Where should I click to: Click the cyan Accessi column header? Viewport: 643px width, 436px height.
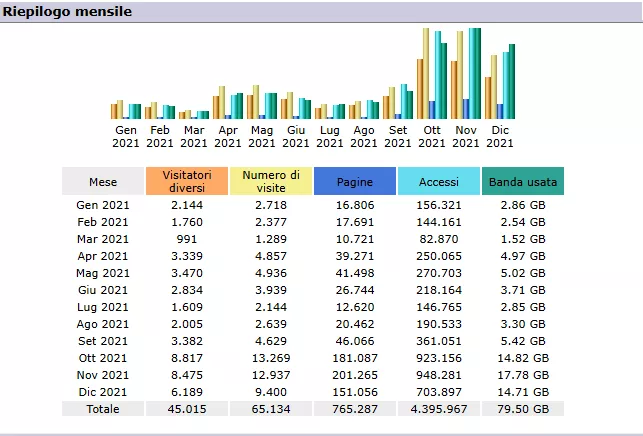[438, 181]
